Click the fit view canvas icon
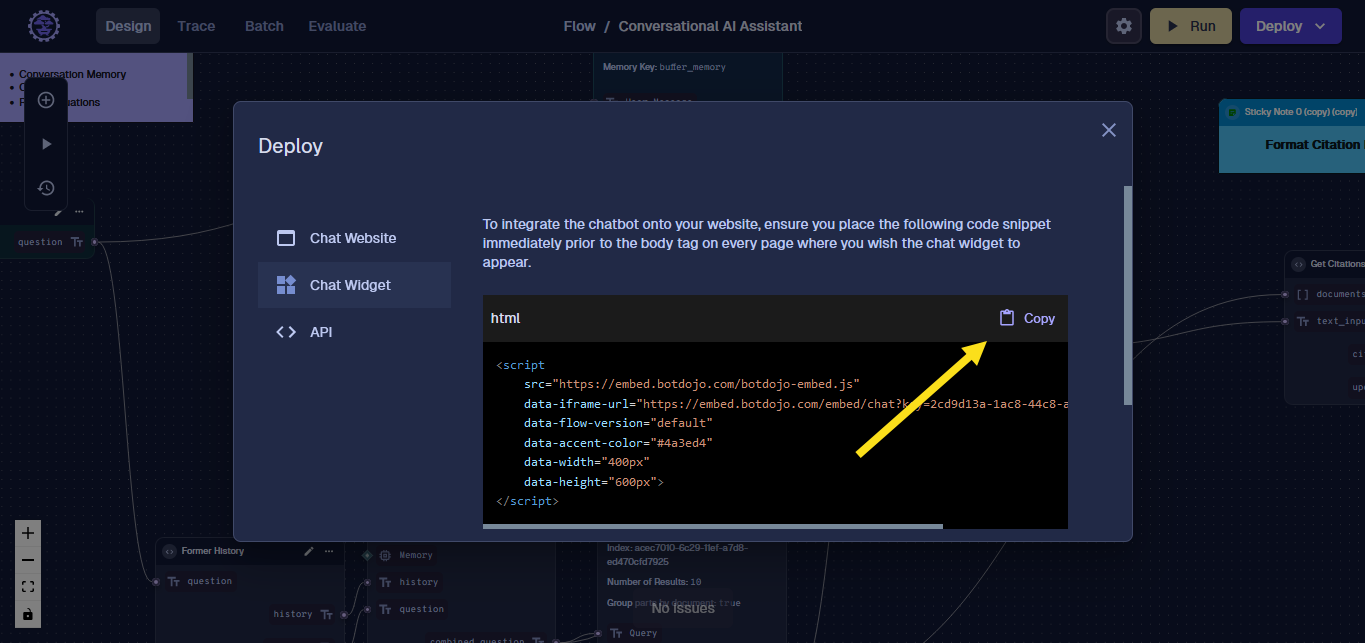The width and height of the screenshot is (1365, 643). (x=28, y=587)
